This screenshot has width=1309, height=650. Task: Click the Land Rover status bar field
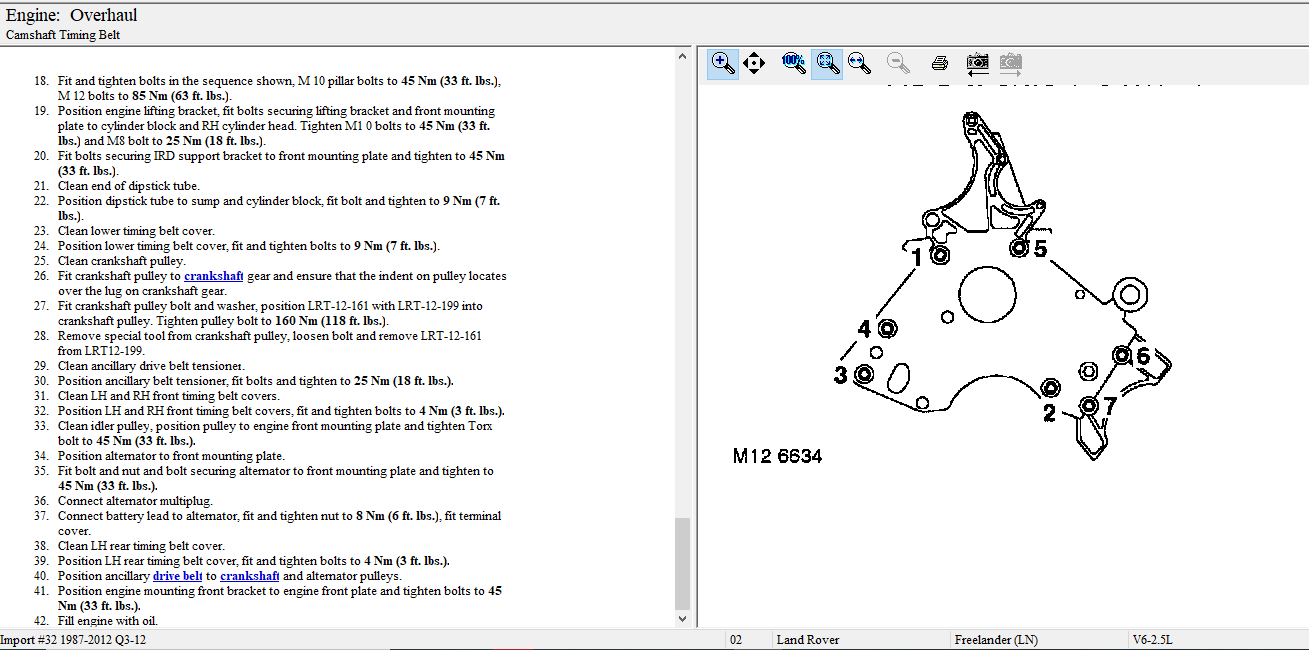[808, 640]
